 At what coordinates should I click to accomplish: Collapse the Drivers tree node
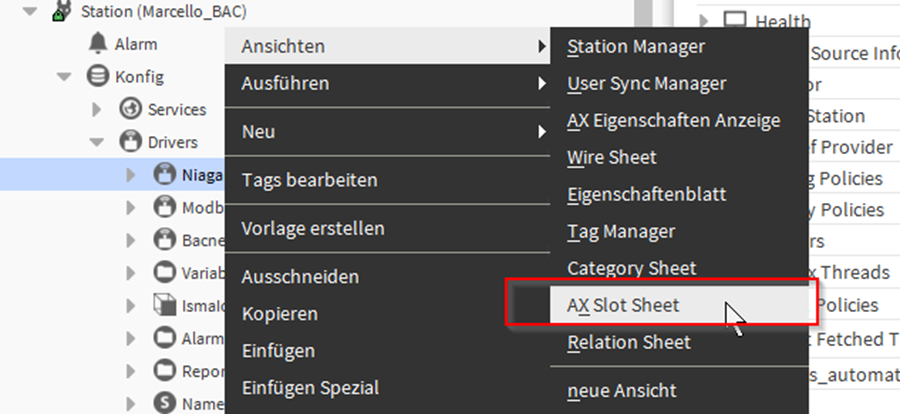[97, 142]
